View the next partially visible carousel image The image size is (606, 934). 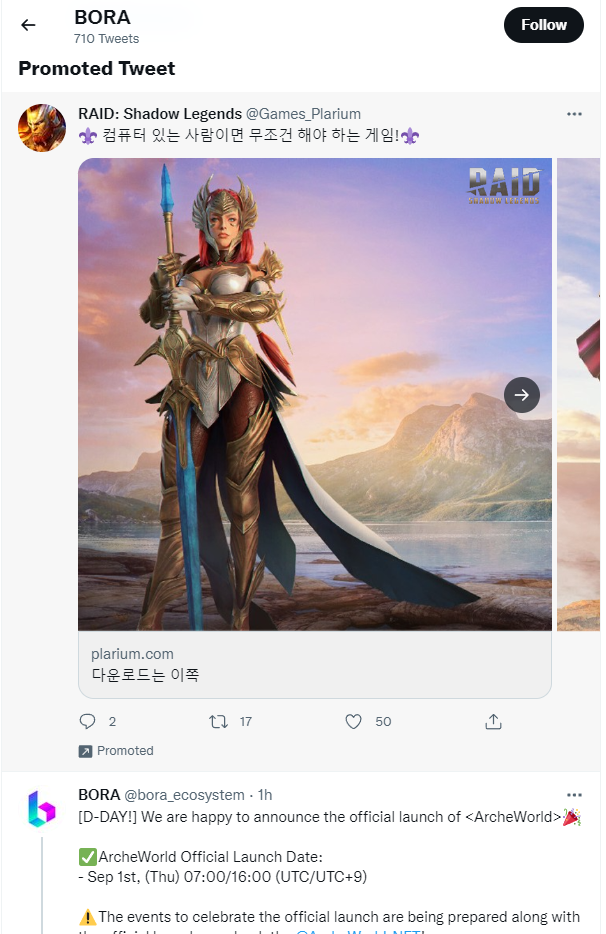578,394
